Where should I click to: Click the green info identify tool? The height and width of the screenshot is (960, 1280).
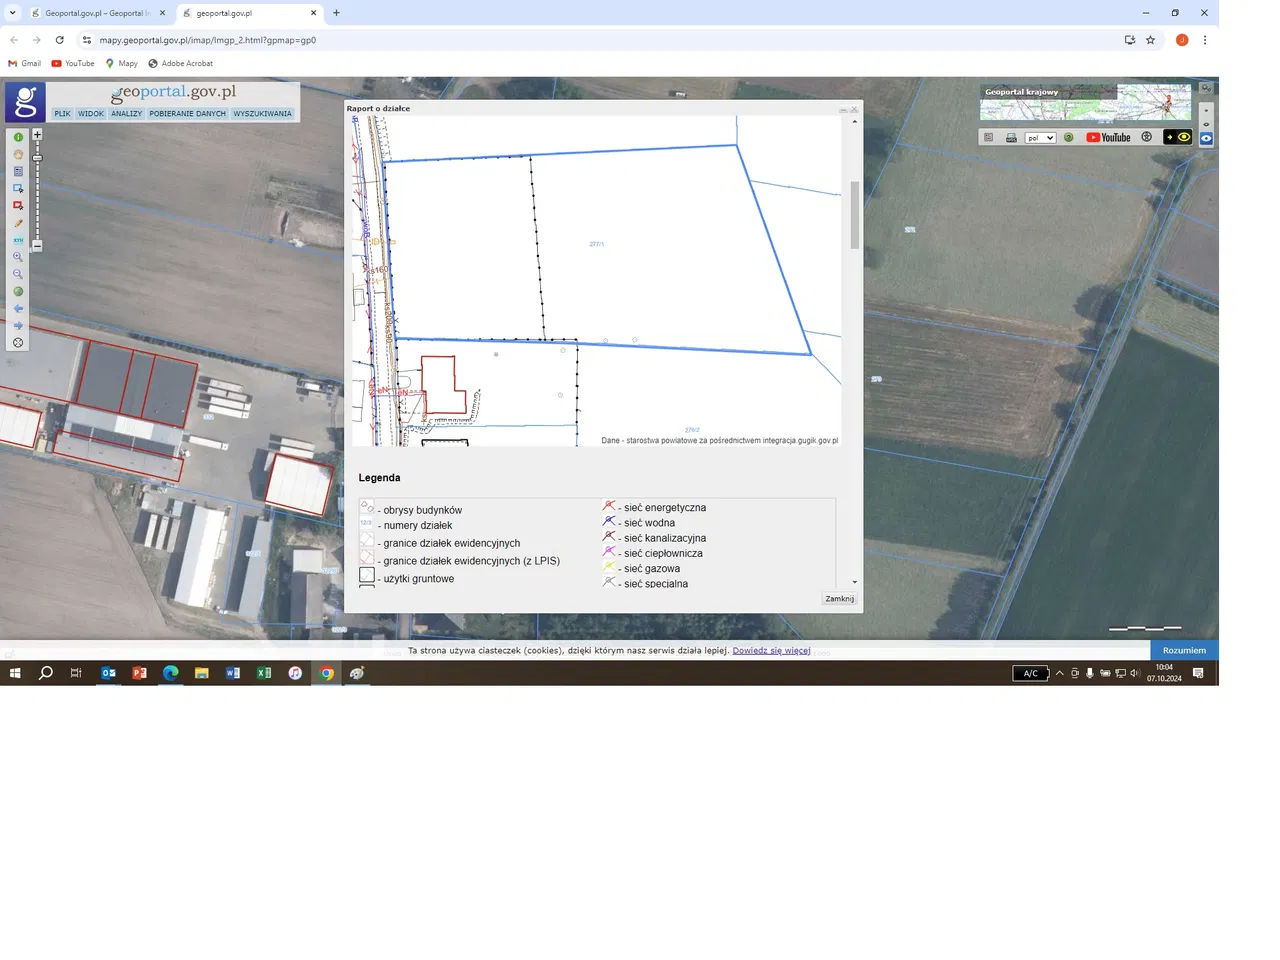18,138
